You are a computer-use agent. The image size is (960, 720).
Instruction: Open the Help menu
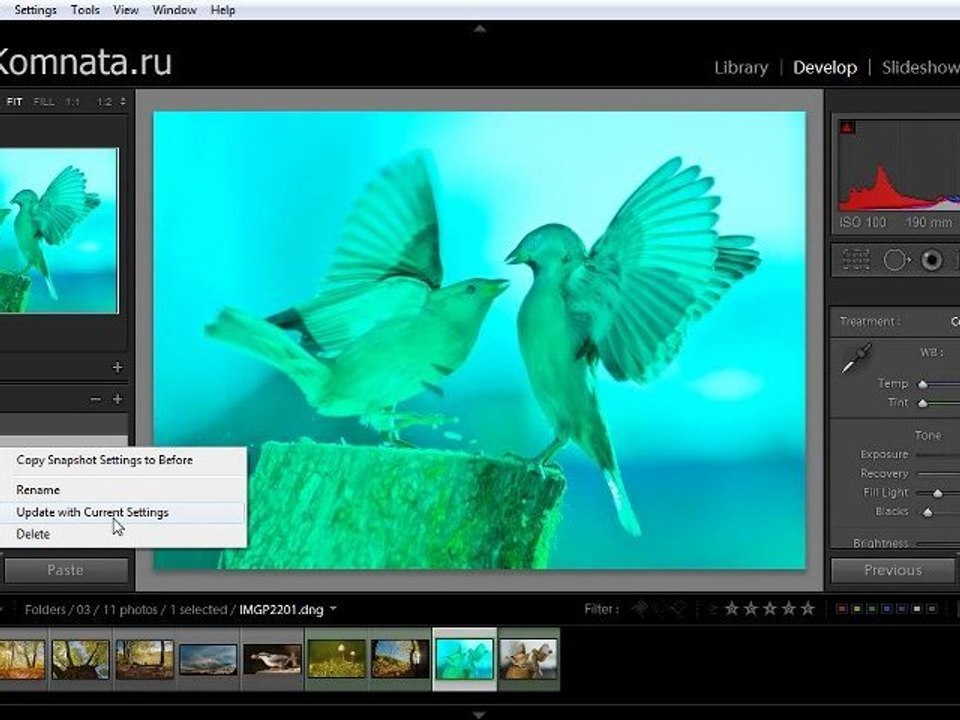point(223,10)
